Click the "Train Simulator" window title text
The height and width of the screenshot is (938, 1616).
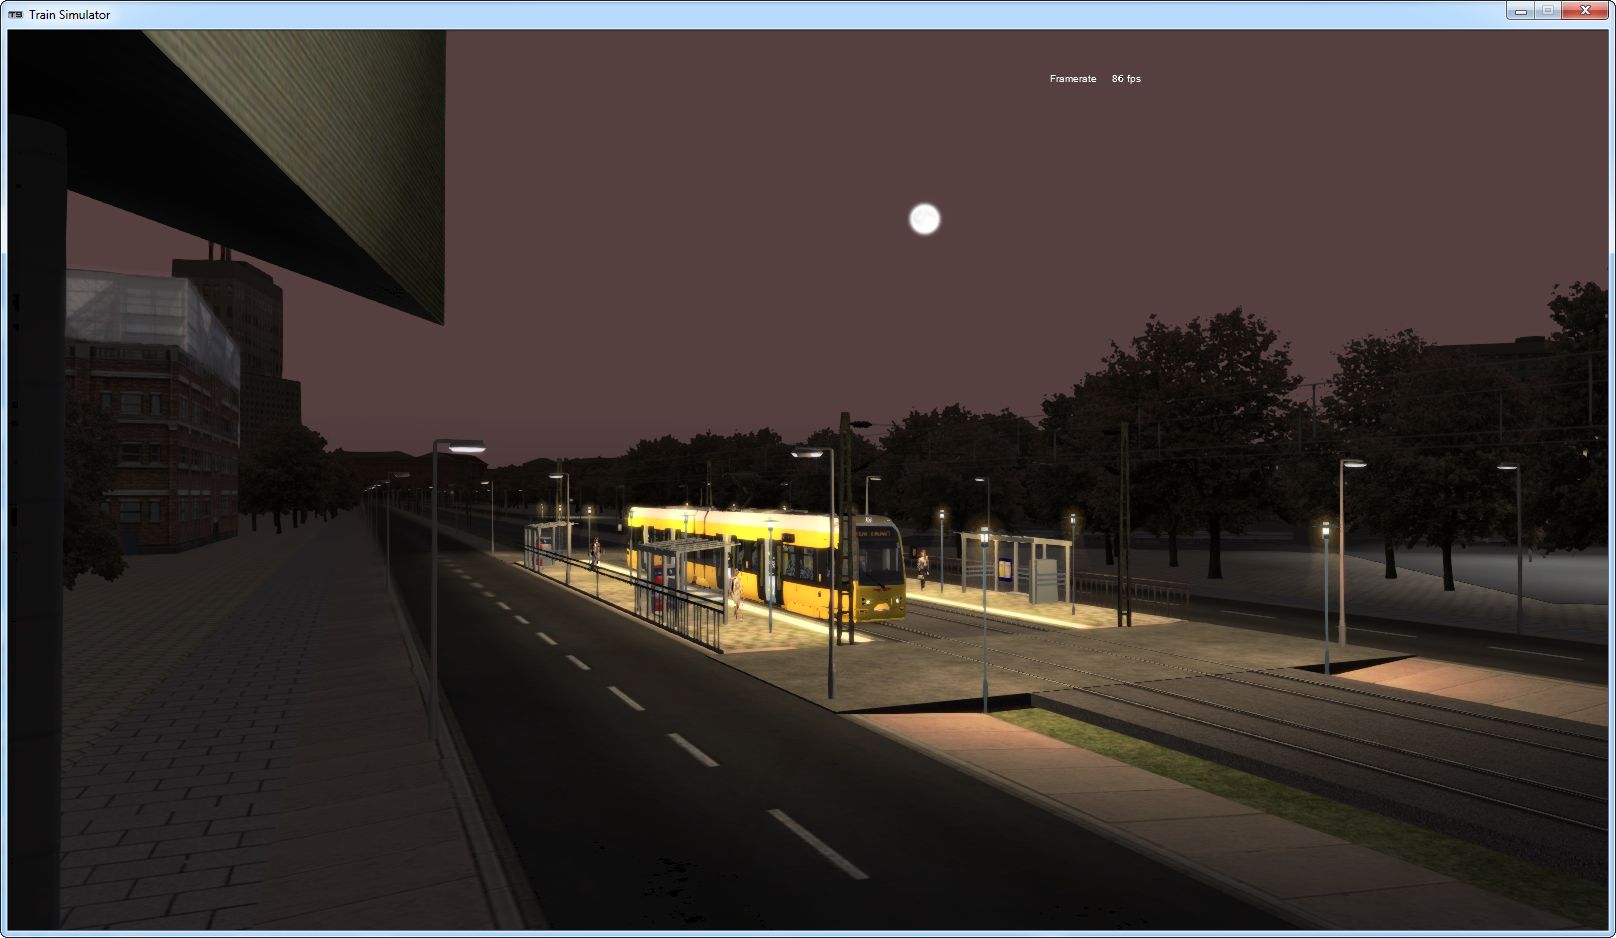[70, 15]
